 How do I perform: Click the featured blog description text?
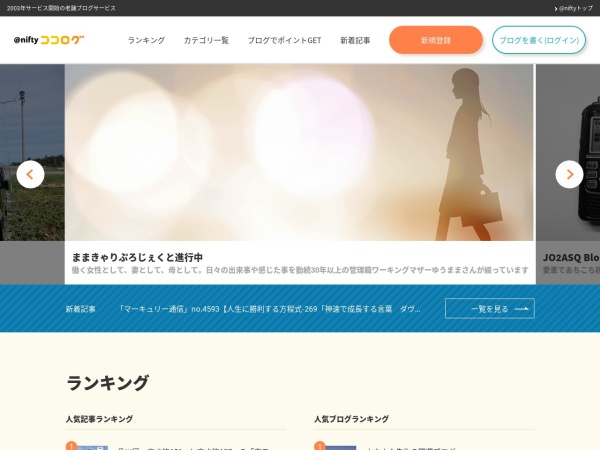300,270
